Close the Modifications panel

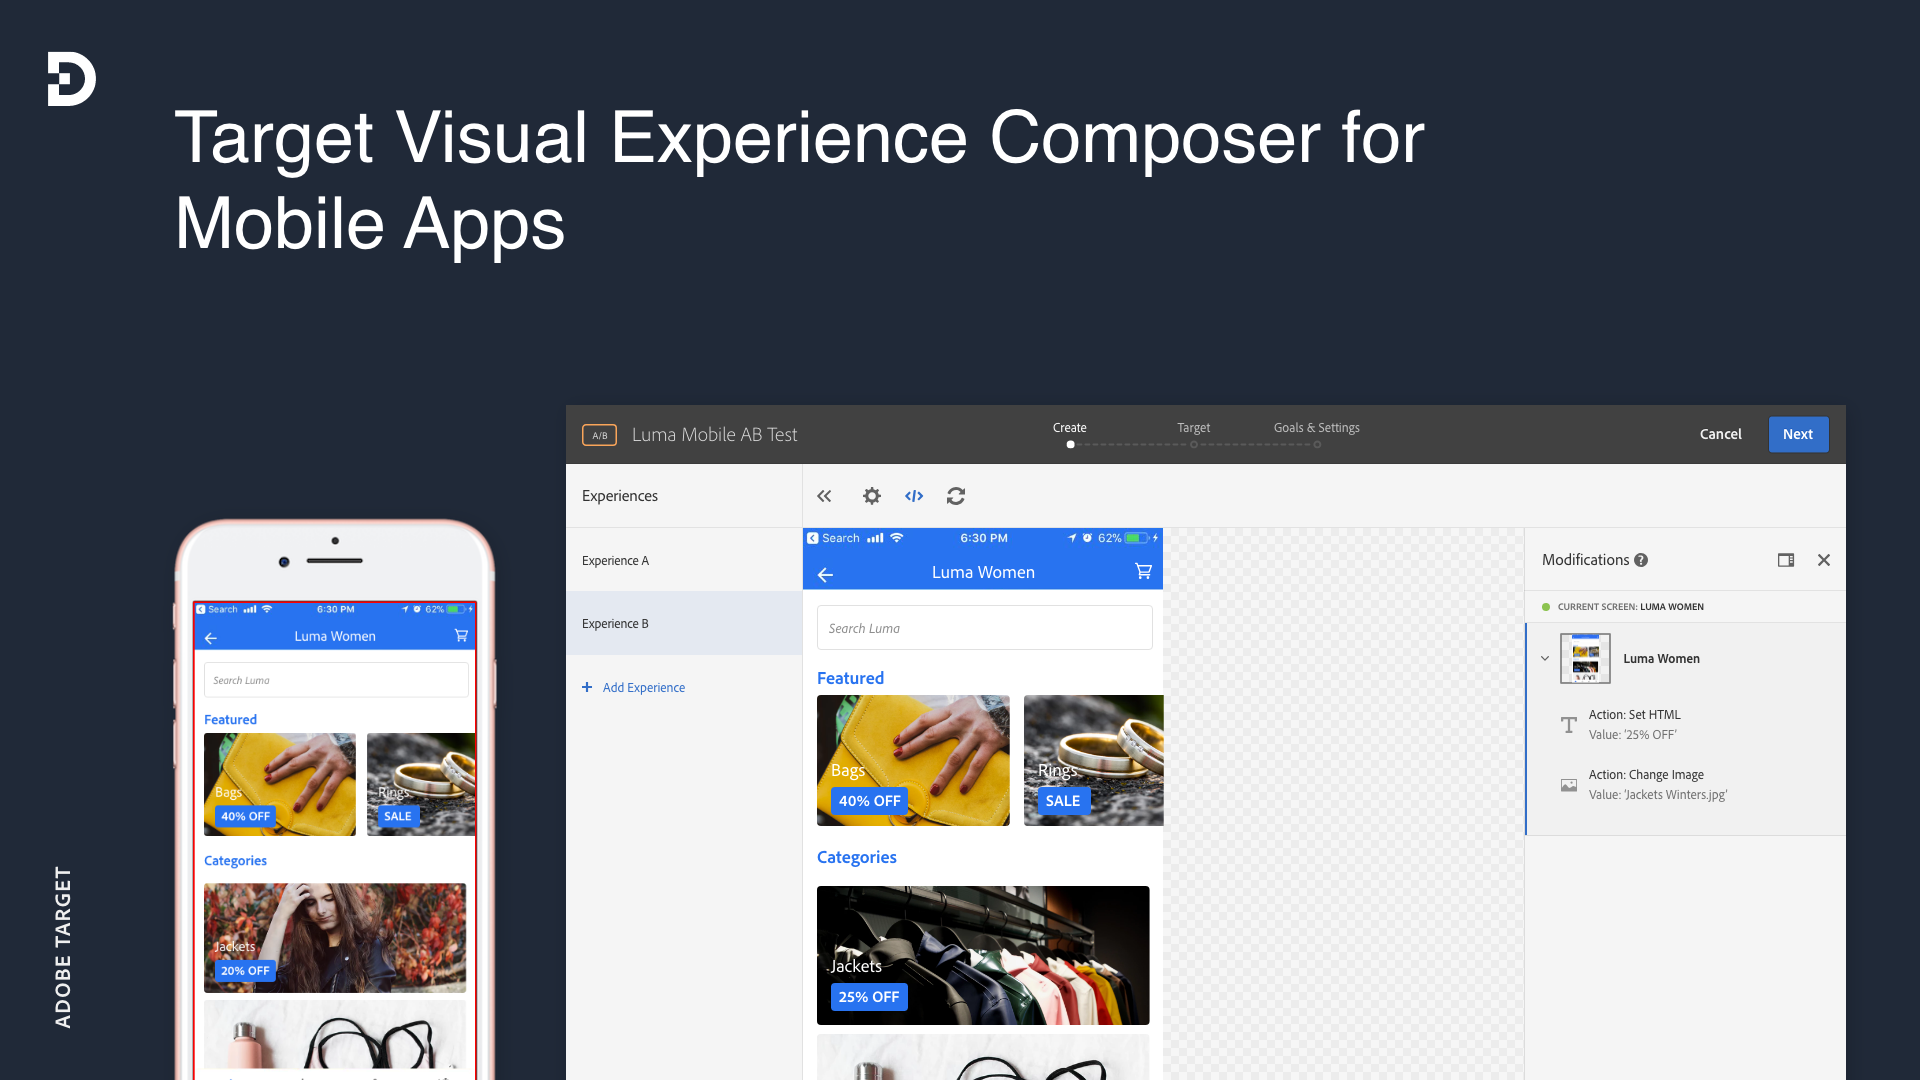1824,560
